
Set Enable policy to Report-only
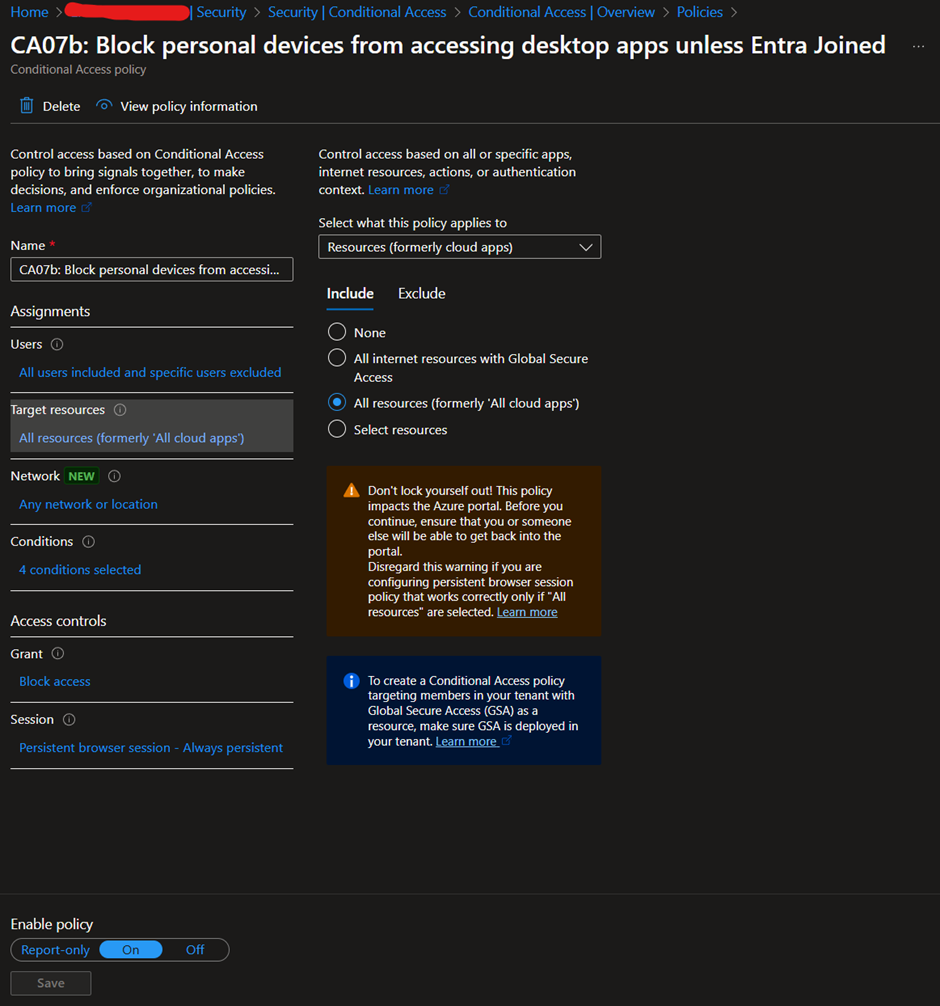55,950
